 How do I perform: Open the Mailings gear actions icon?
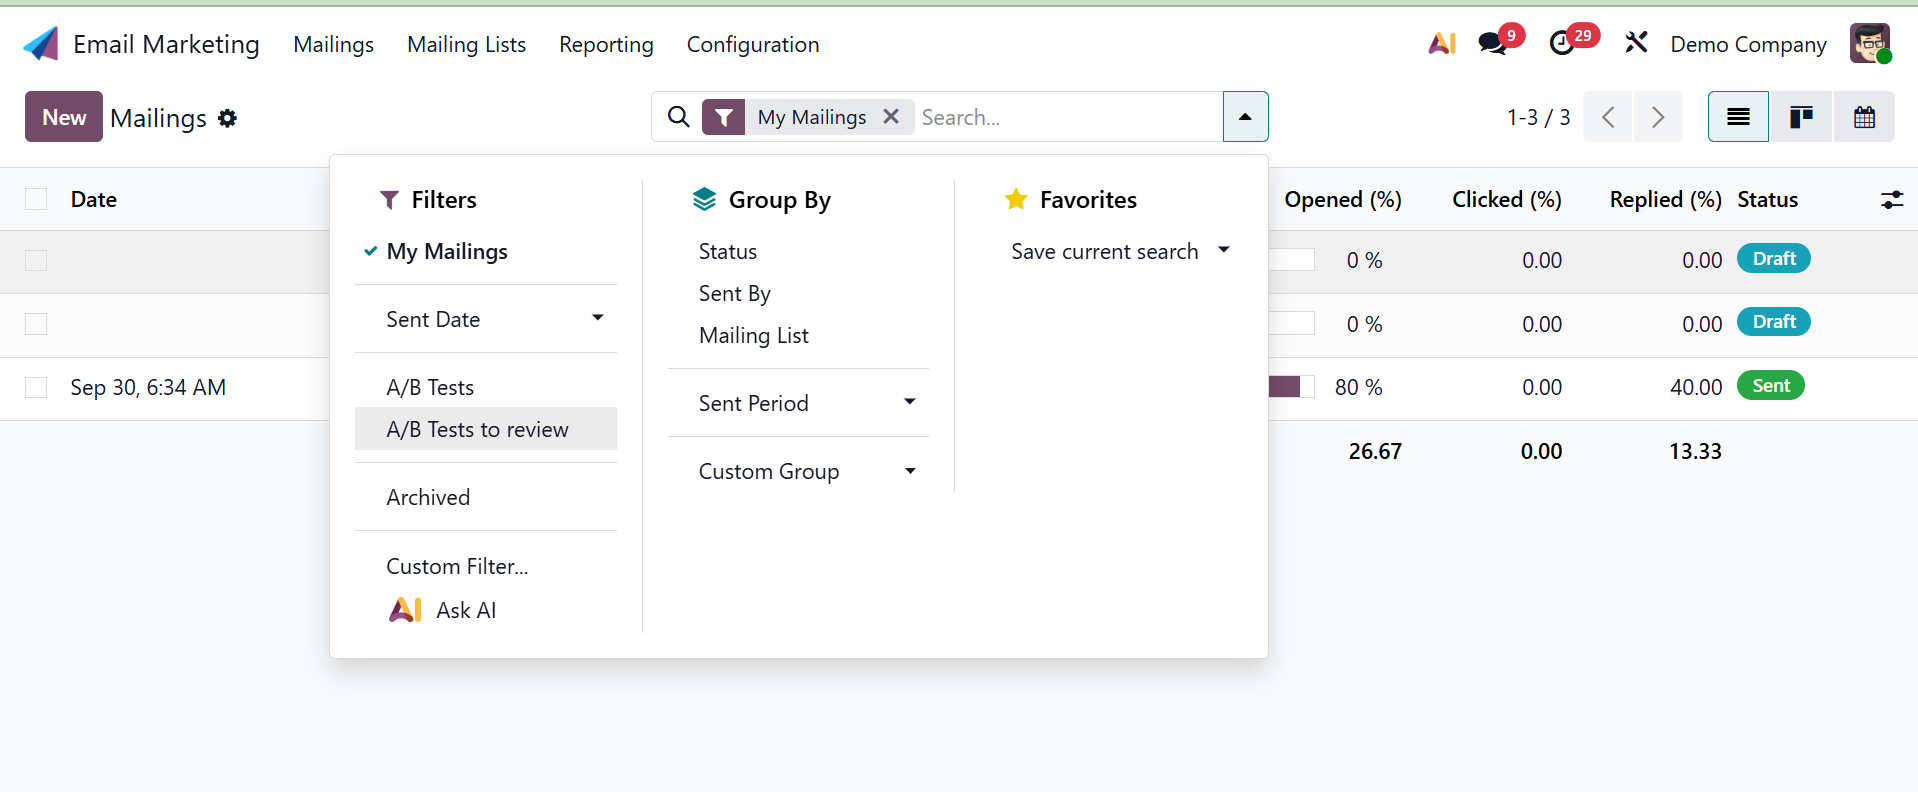point(228,118)
